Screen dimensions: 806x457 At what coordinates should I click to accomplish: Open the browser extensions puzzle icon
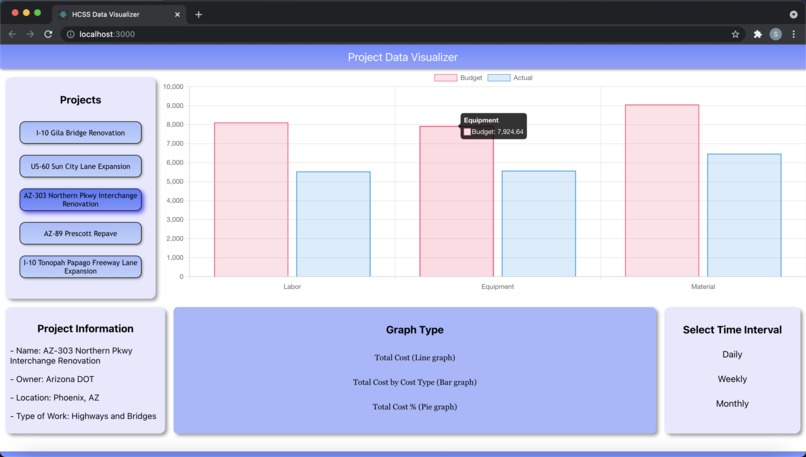757,34
